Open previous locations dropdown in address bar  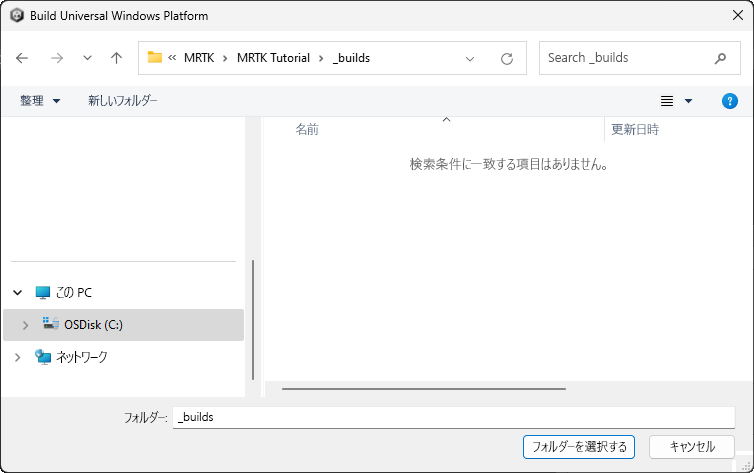click(470, 59)
